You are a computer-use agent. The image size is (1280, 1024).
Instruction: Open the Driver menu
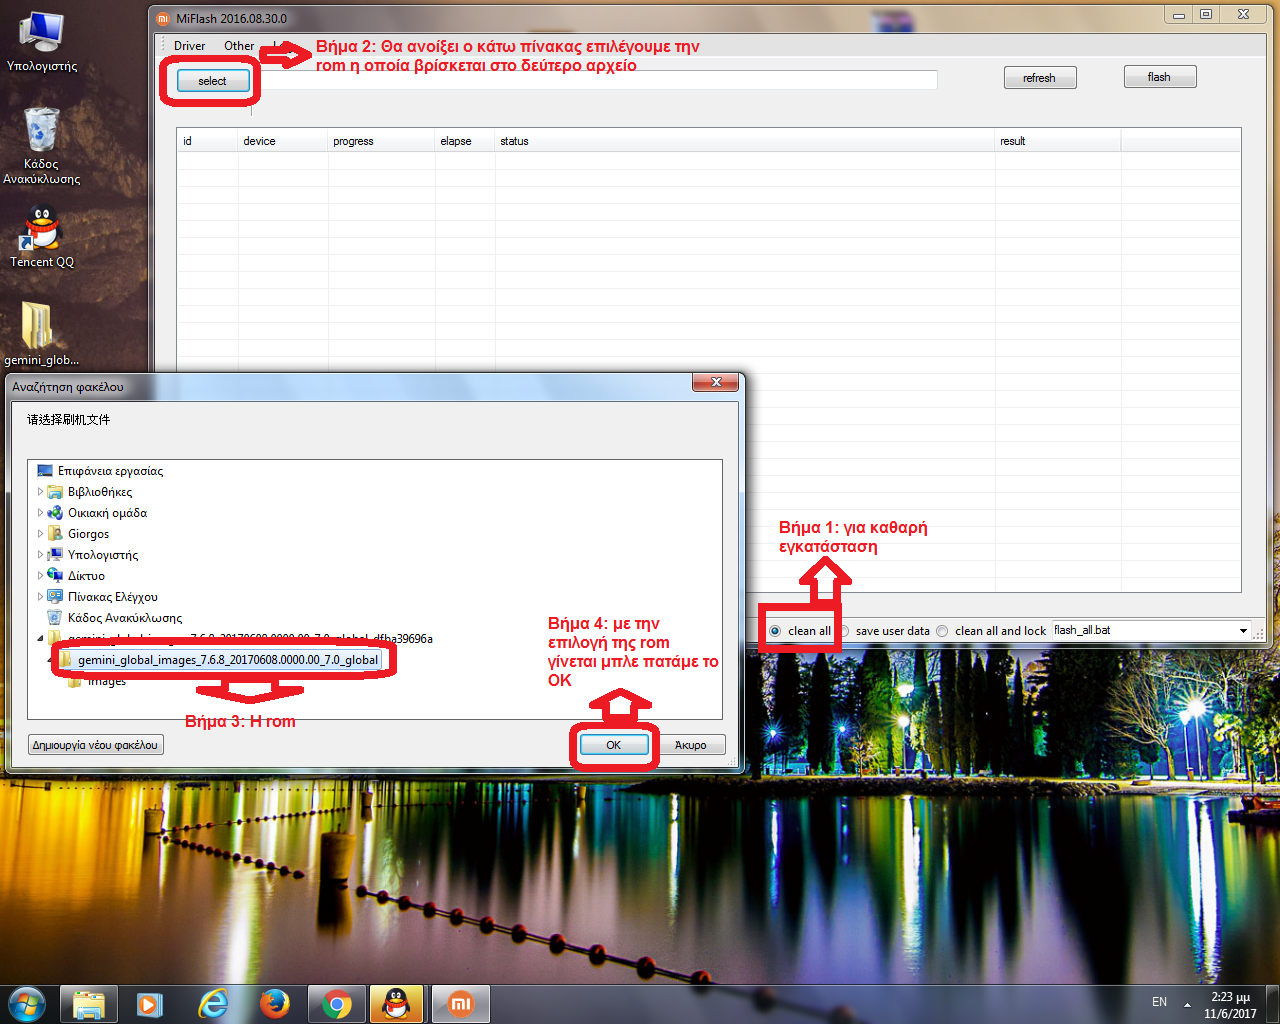click(x=189, y=46)
